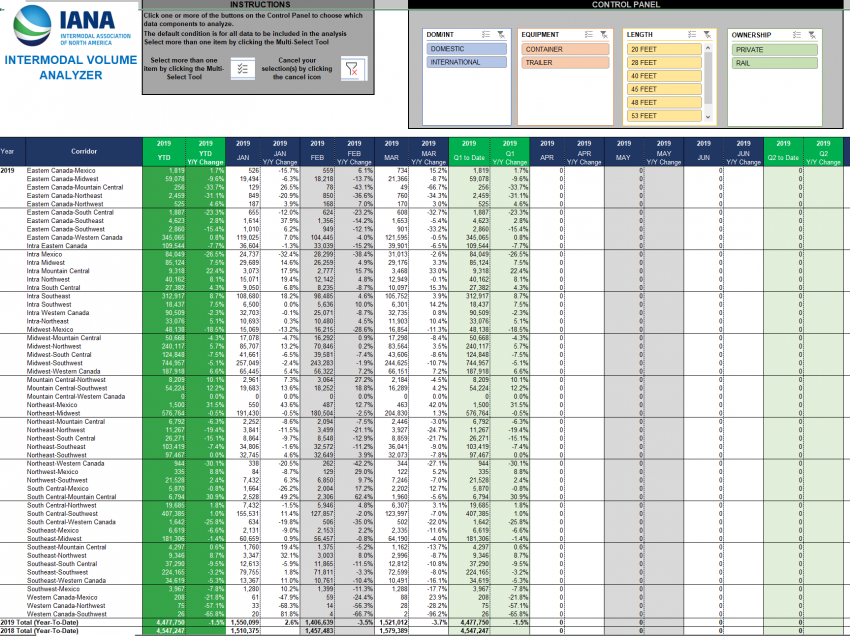Toggle multi-select on LENGTH slicer

pos(692,34)
